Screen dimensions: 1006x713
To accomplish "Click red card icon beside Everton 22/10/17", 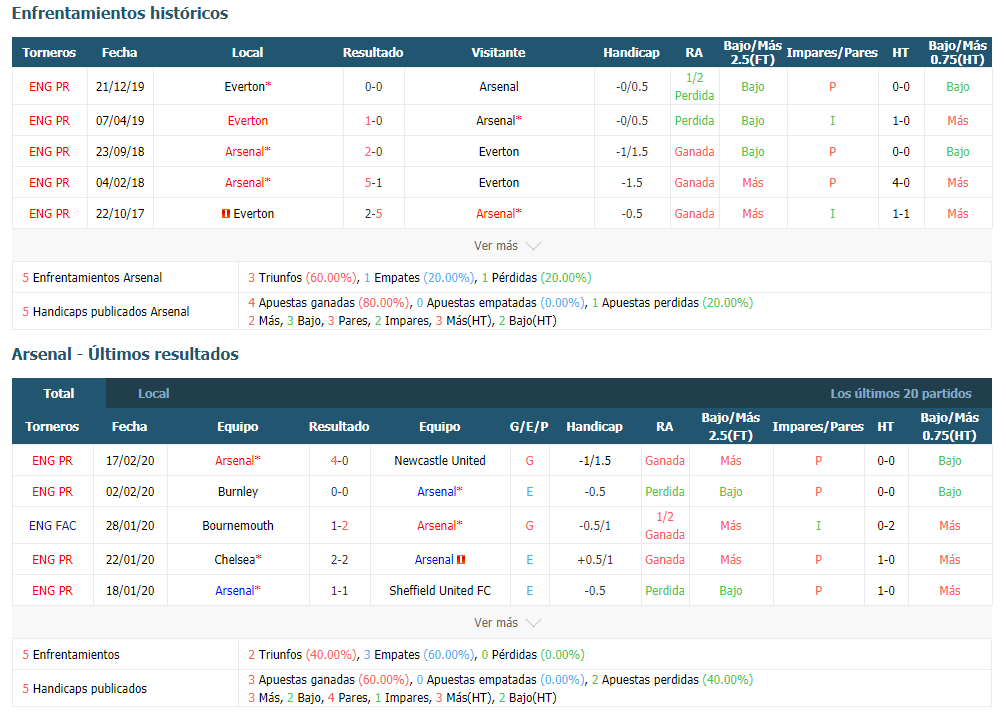I will click(226, 214).
